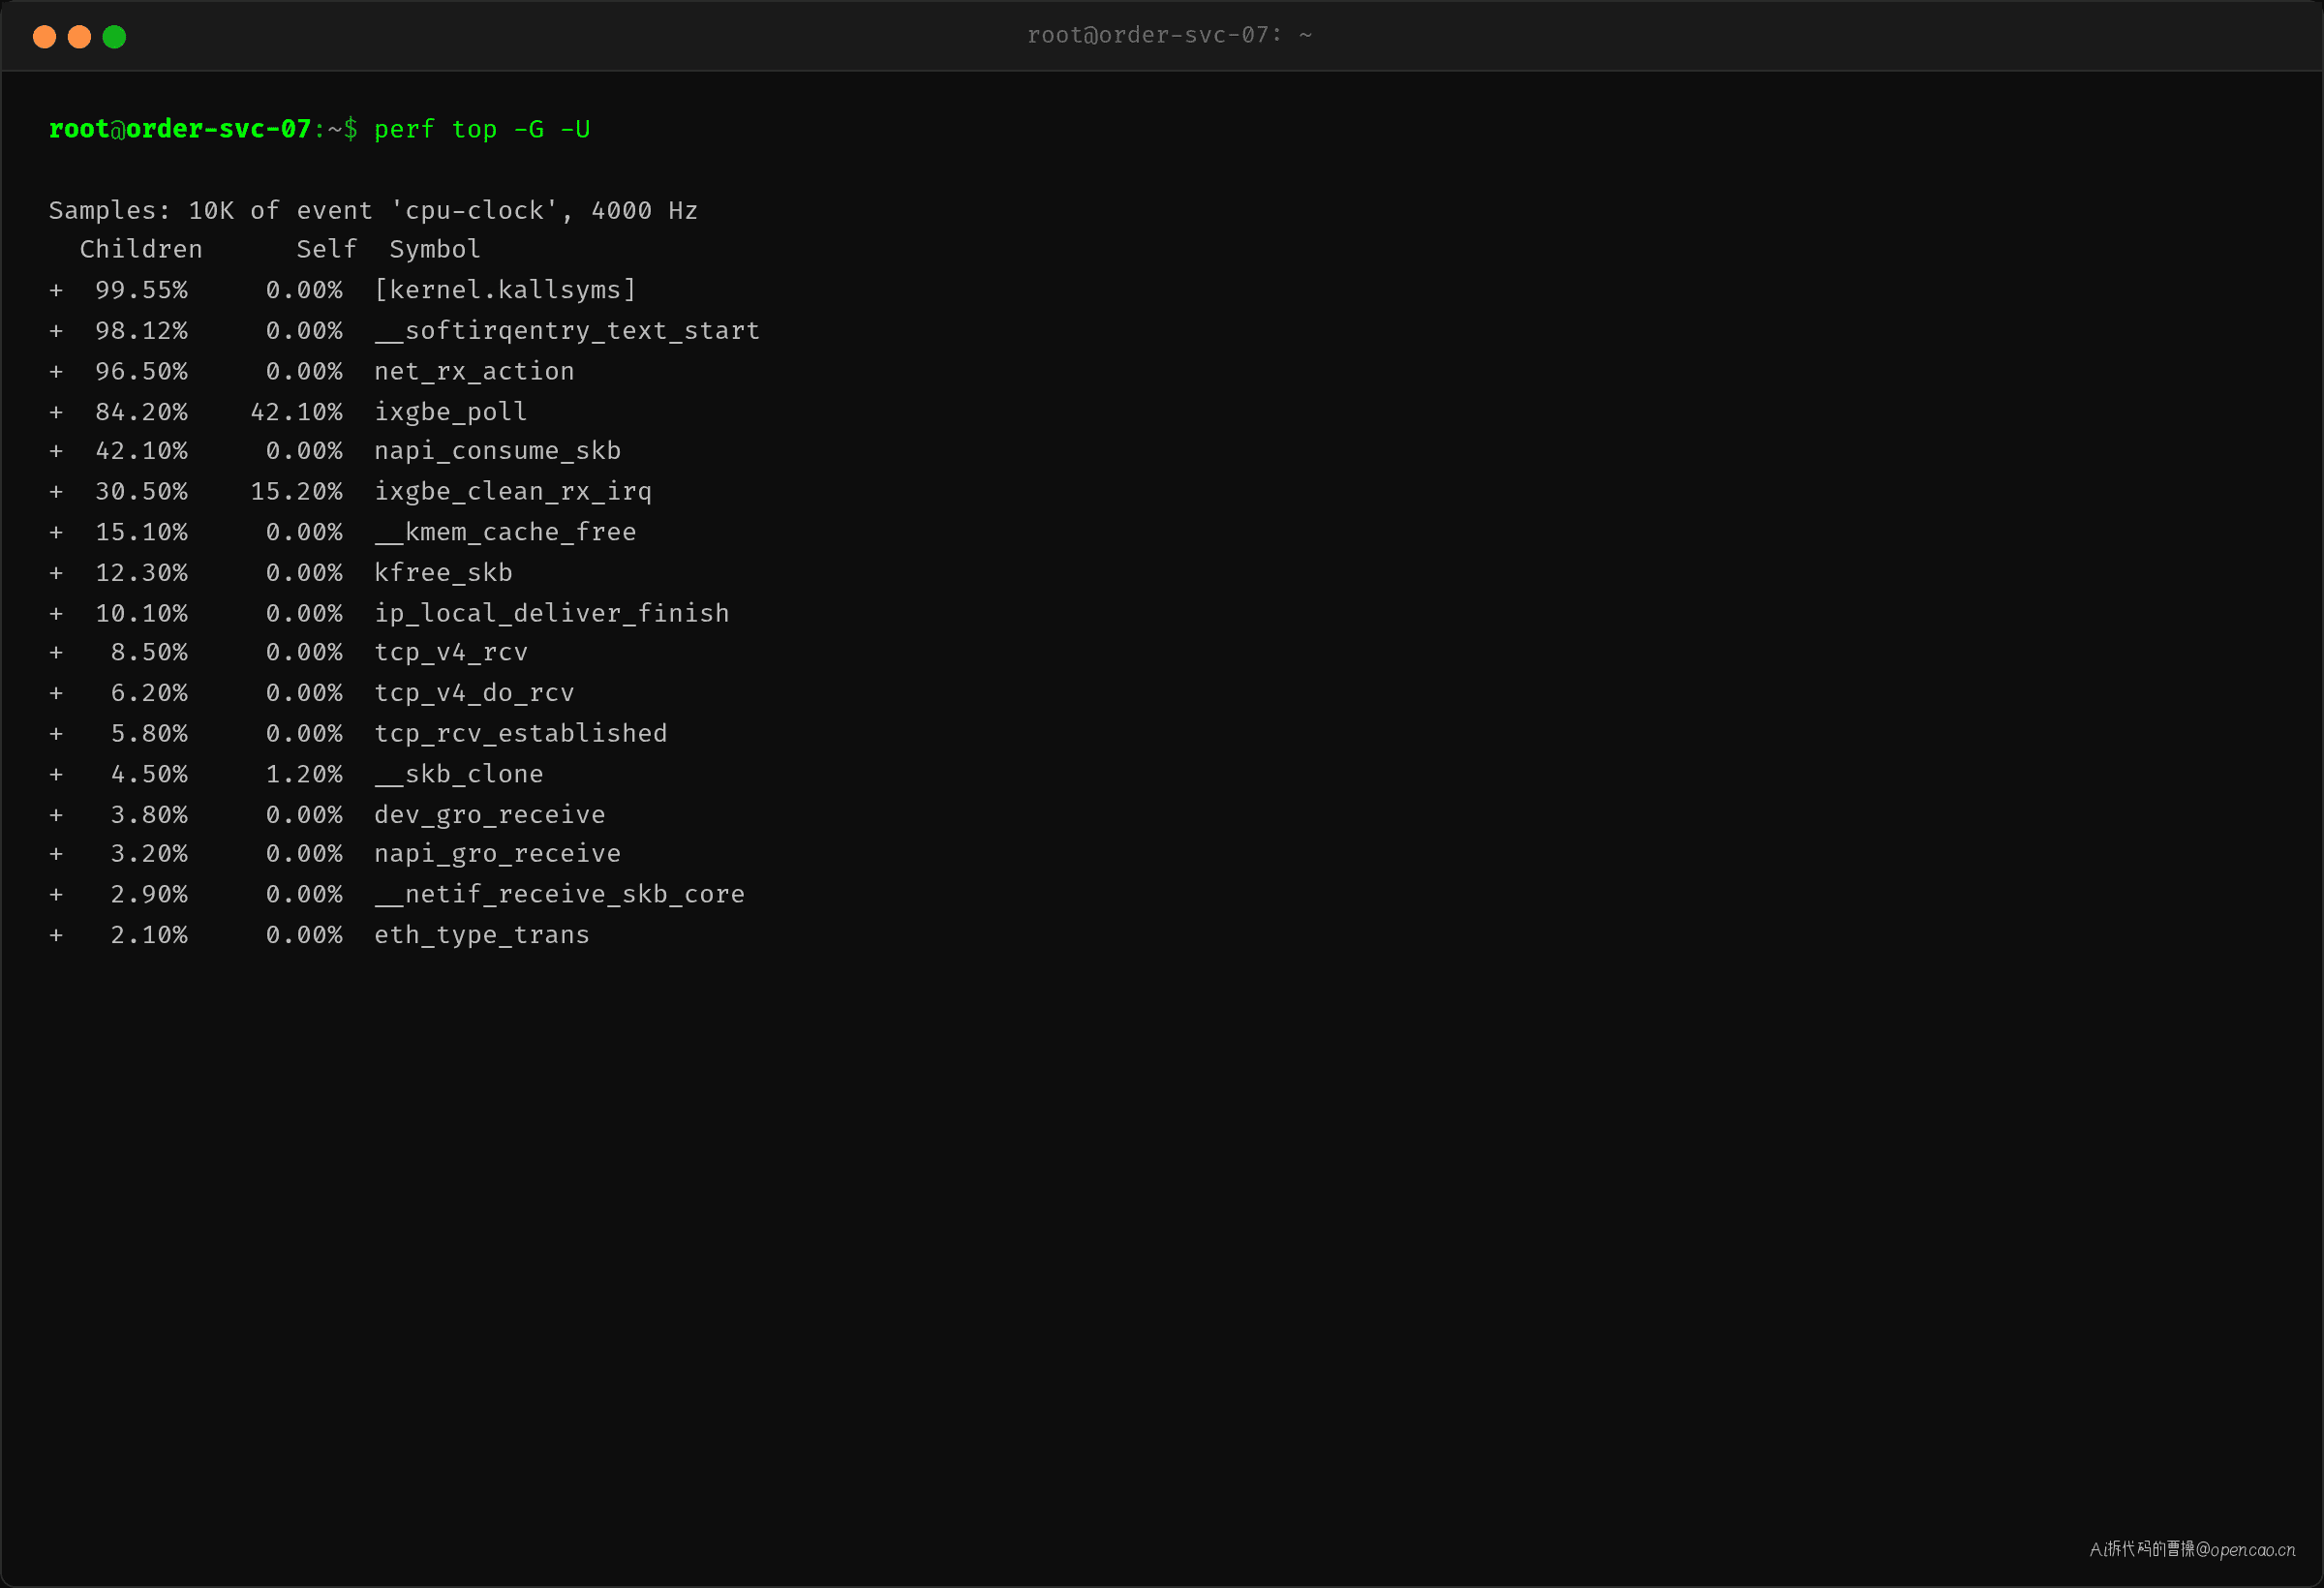Screen dimensions: 2324x1588
Task: Select the ip_local_deliver_finish symbol
Action: 552,613
